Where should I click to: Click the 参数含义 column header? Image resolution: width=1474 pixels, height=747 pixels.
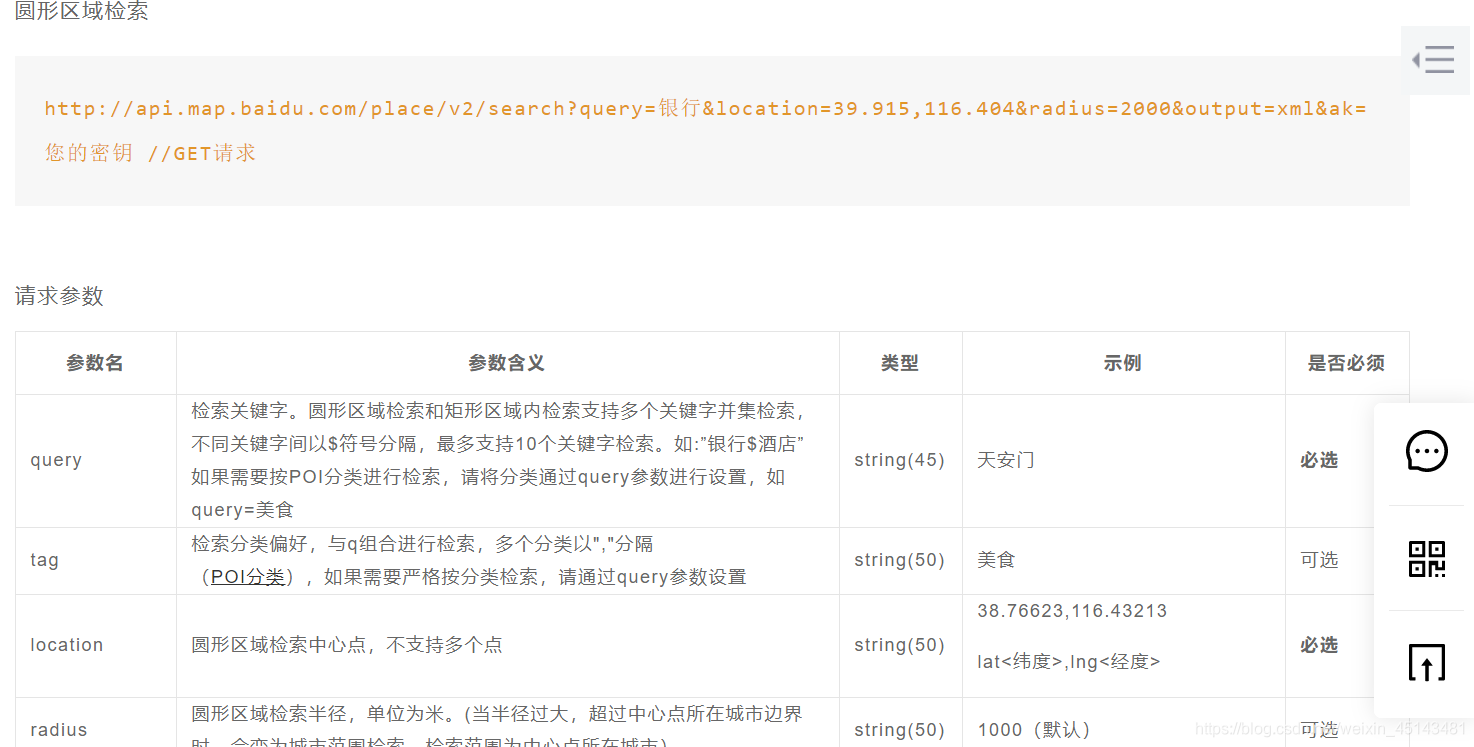508,363
